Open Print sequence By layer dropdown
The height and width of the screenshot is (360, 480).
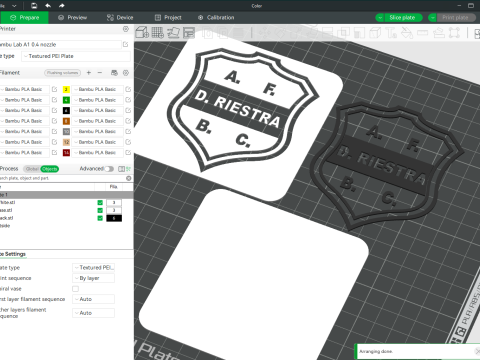94,278
